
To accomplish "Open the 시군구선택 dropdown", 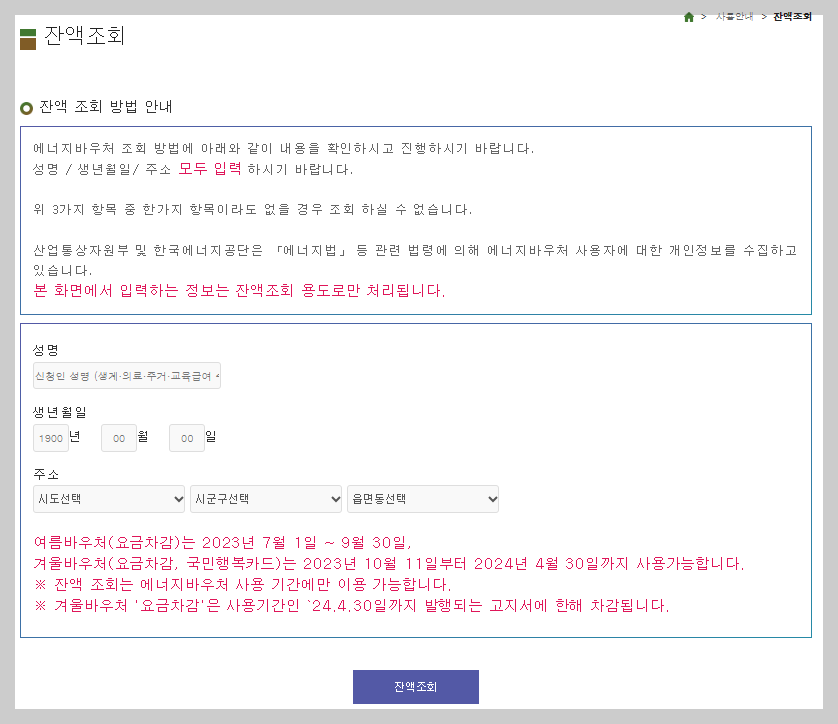I will 265,498.
